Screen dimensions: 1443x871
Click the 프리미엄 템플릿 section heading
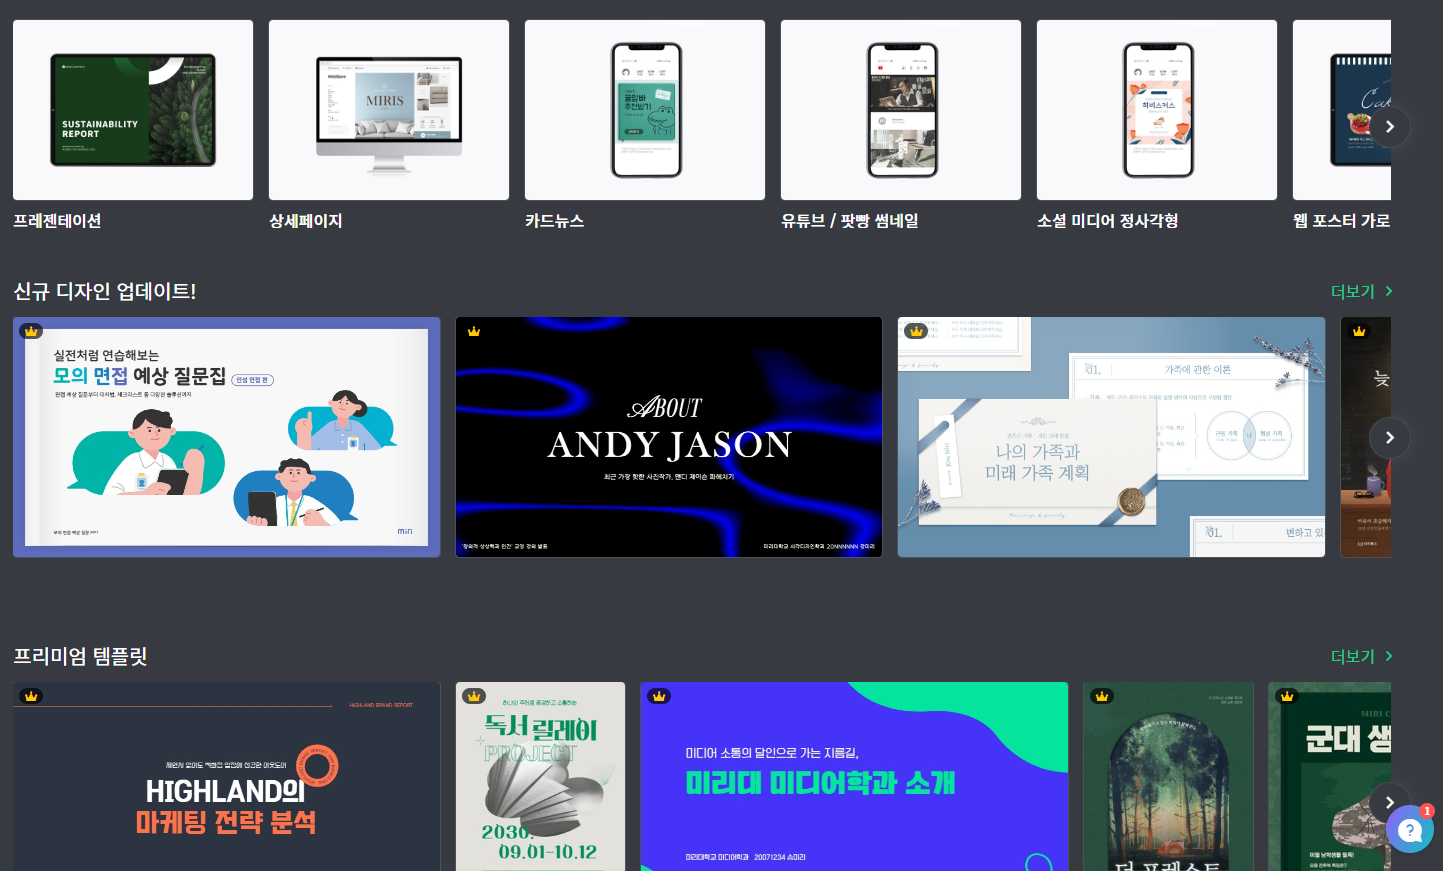point(80,656)
